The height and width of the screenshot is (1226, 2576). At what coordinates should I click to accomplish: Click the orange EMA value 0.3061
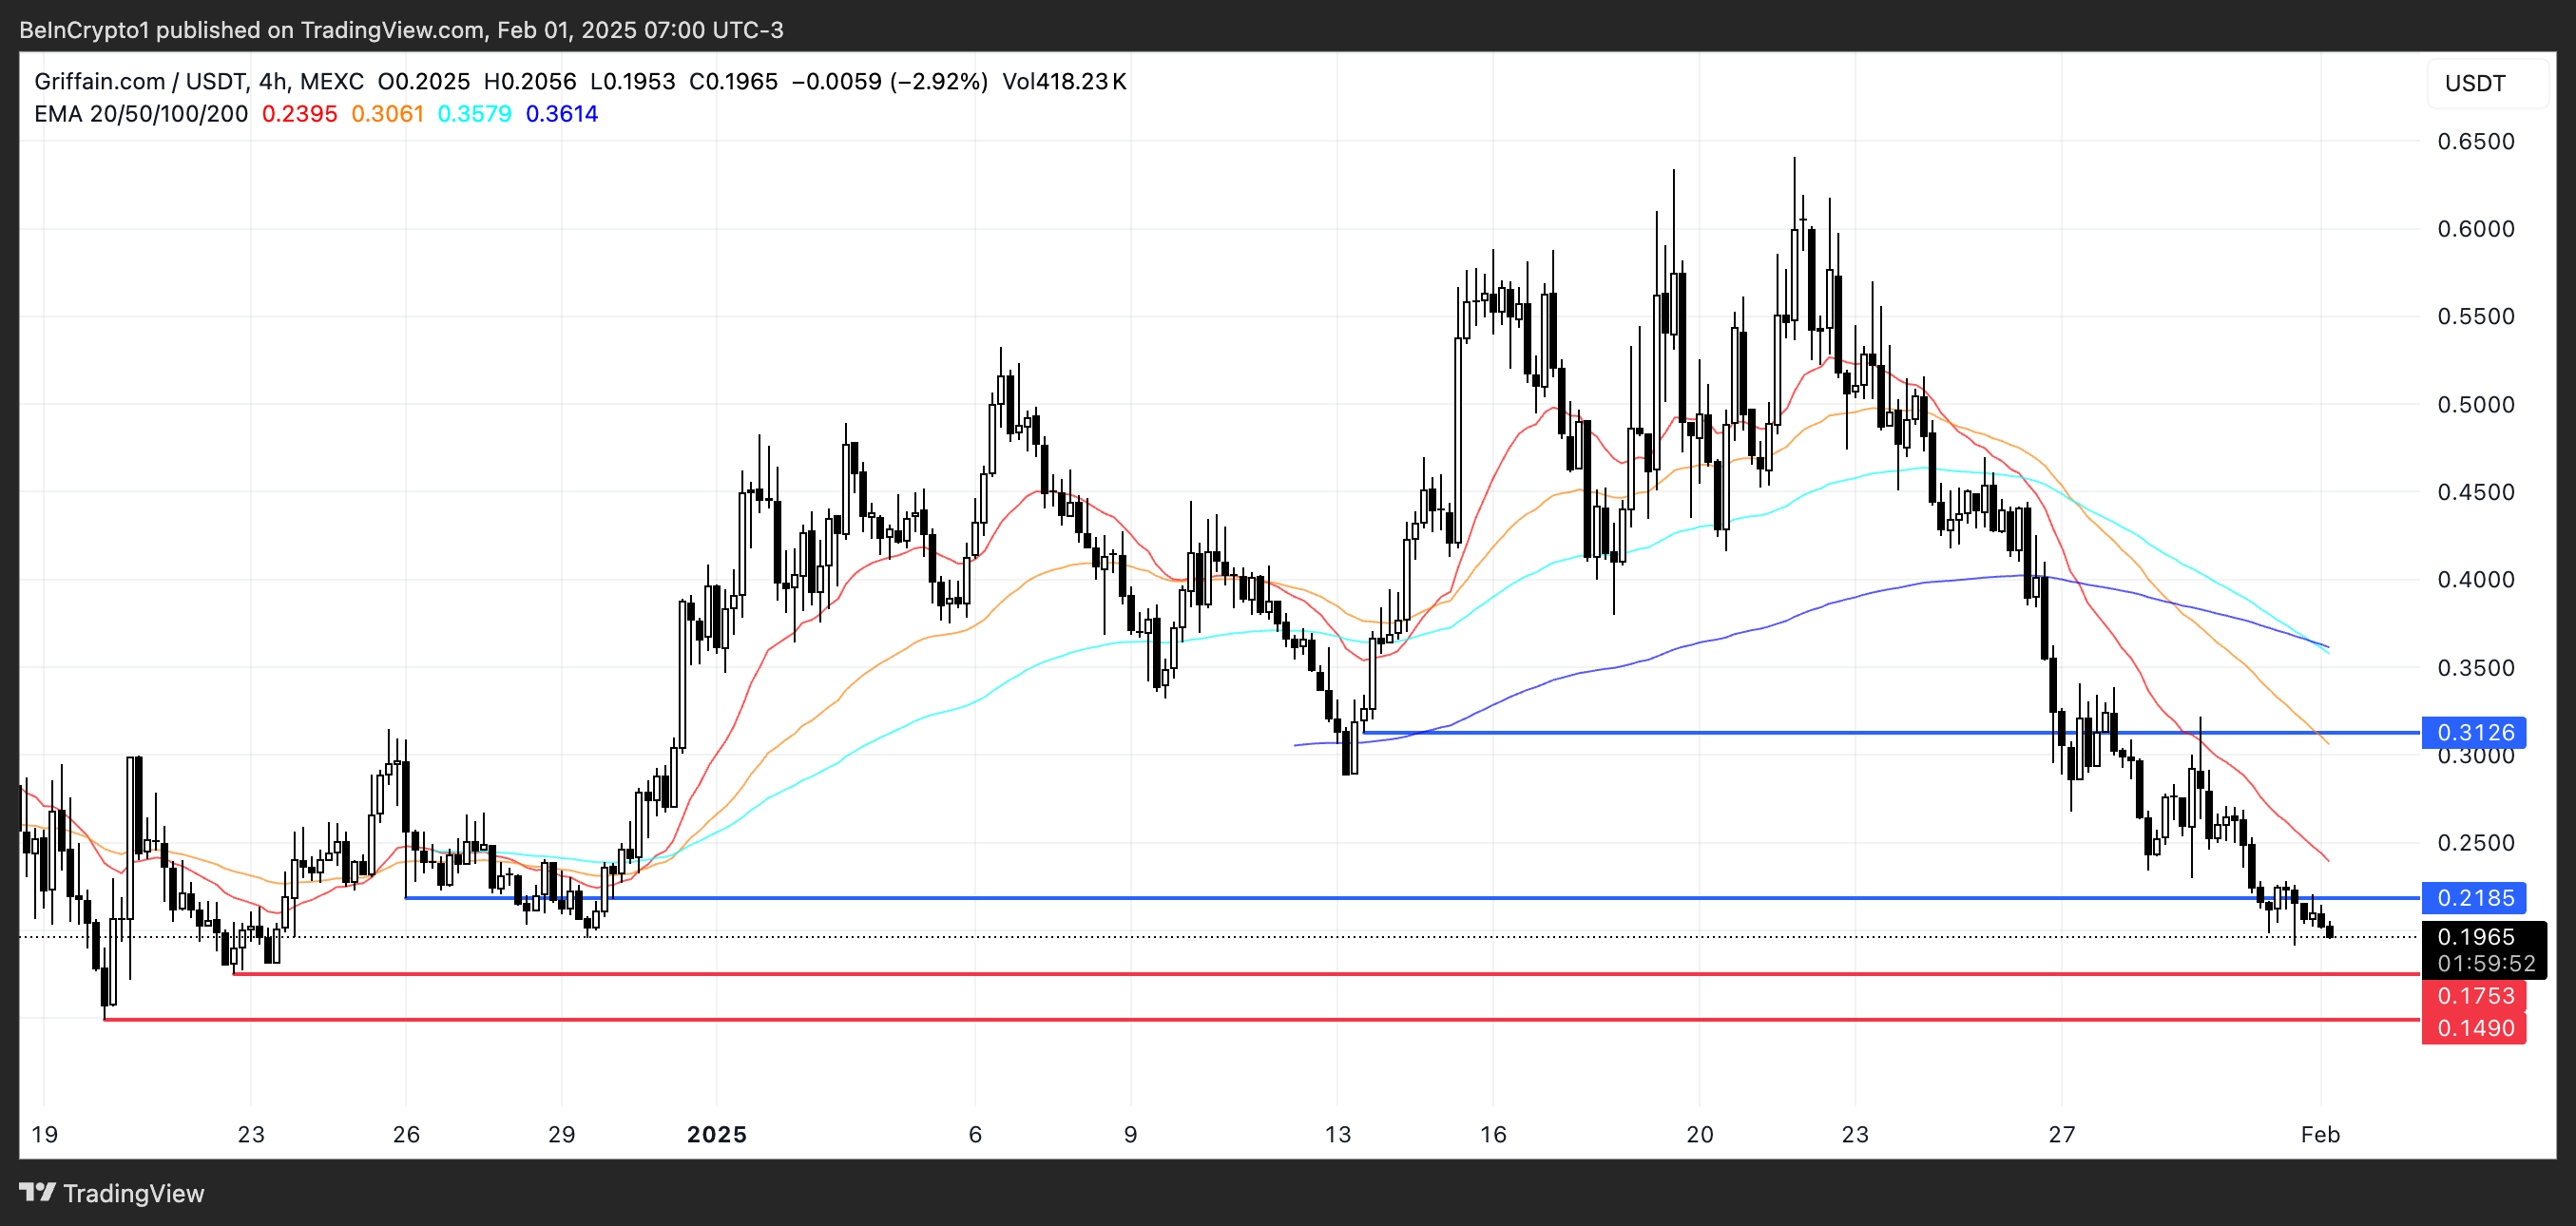coord(387,114)
